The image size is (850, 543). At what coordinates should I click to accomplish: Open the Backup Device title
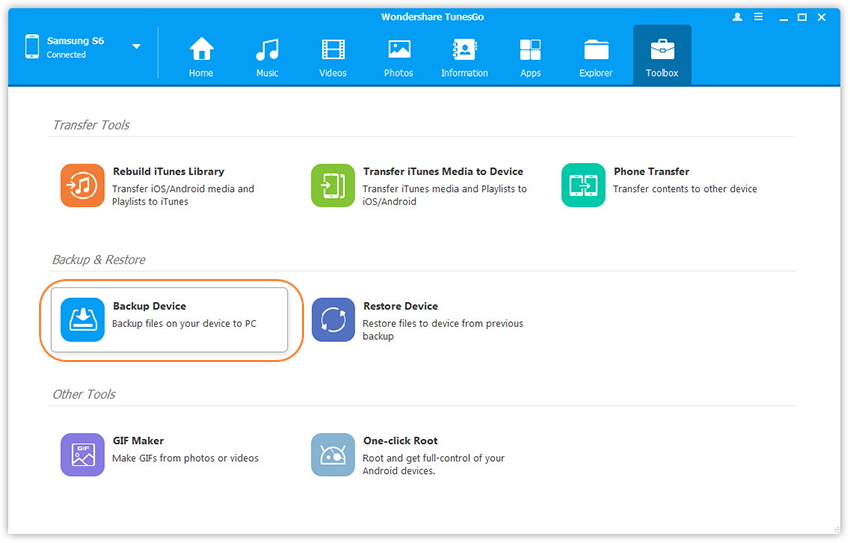[150, 306]
